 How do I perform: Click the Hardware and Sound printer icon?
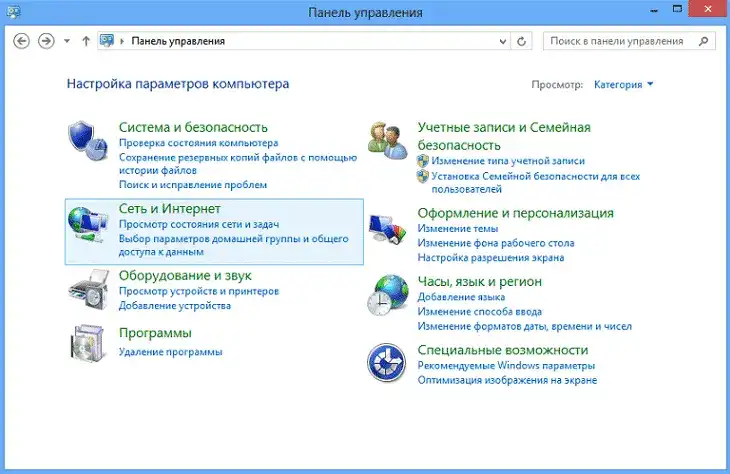pyautogui.click(x=88, y=290)
